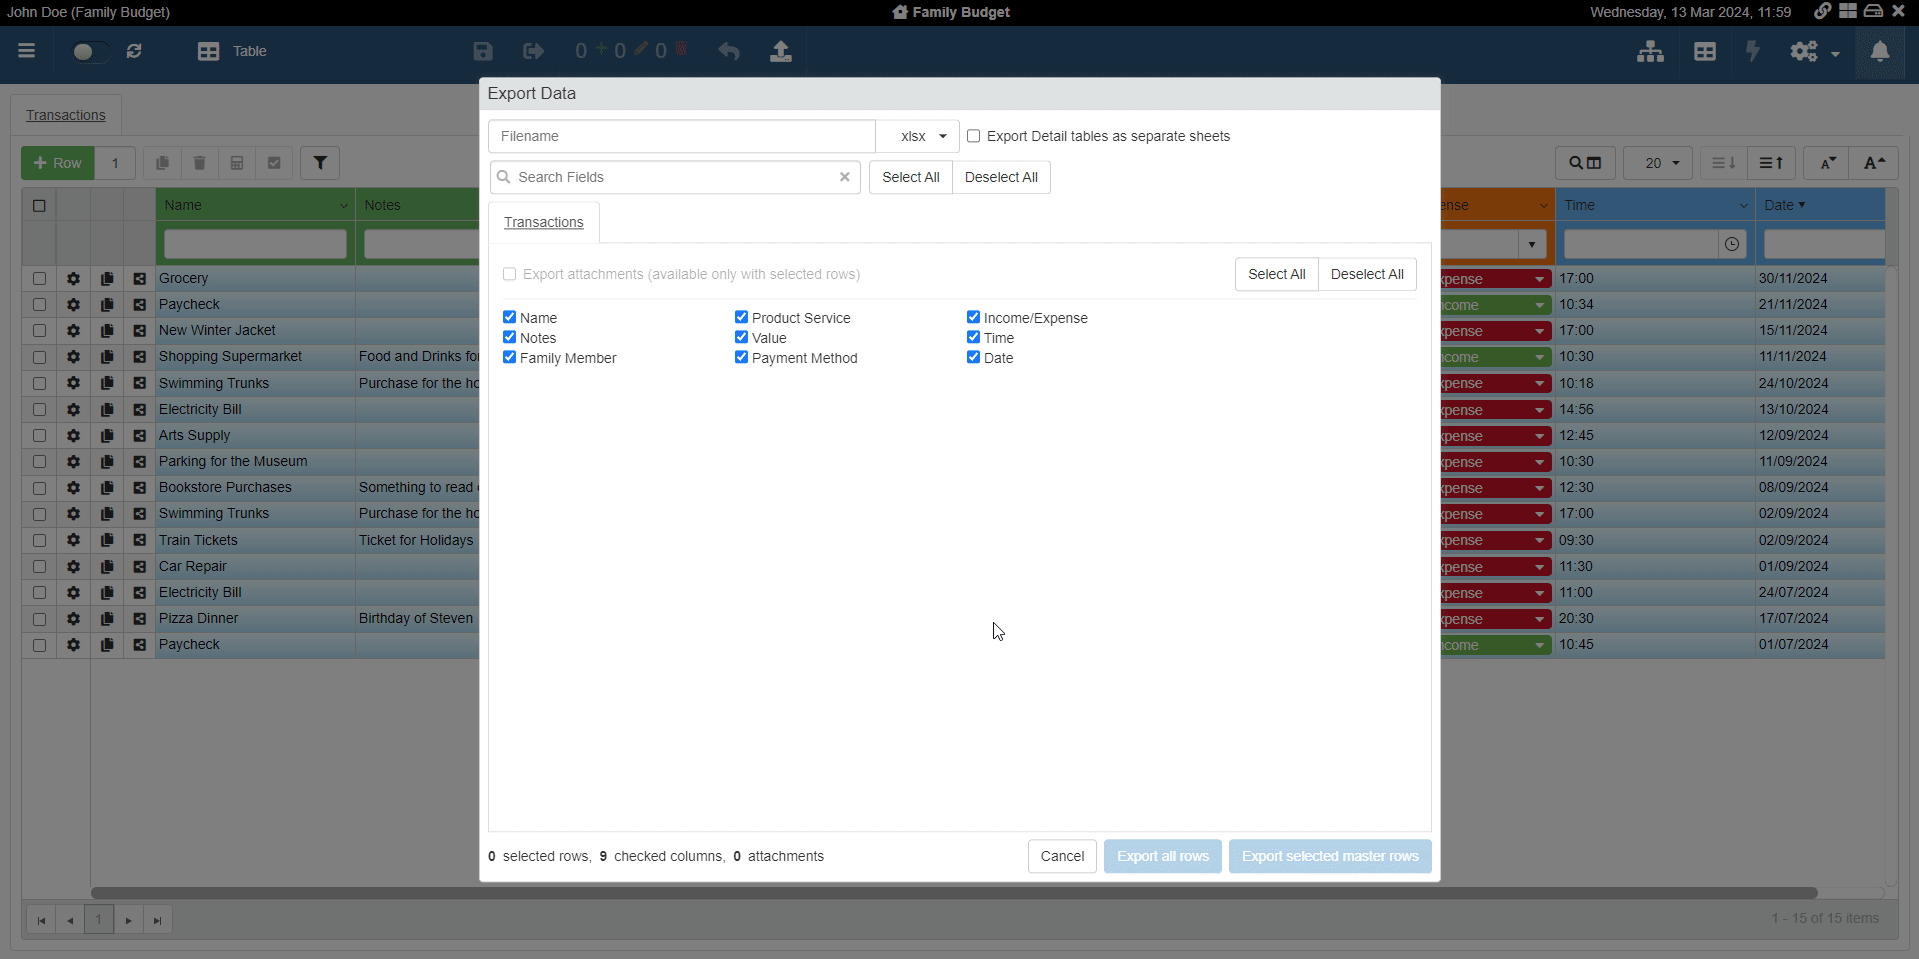Click the undo arrow icon
1919x959 pixels.
729,51
